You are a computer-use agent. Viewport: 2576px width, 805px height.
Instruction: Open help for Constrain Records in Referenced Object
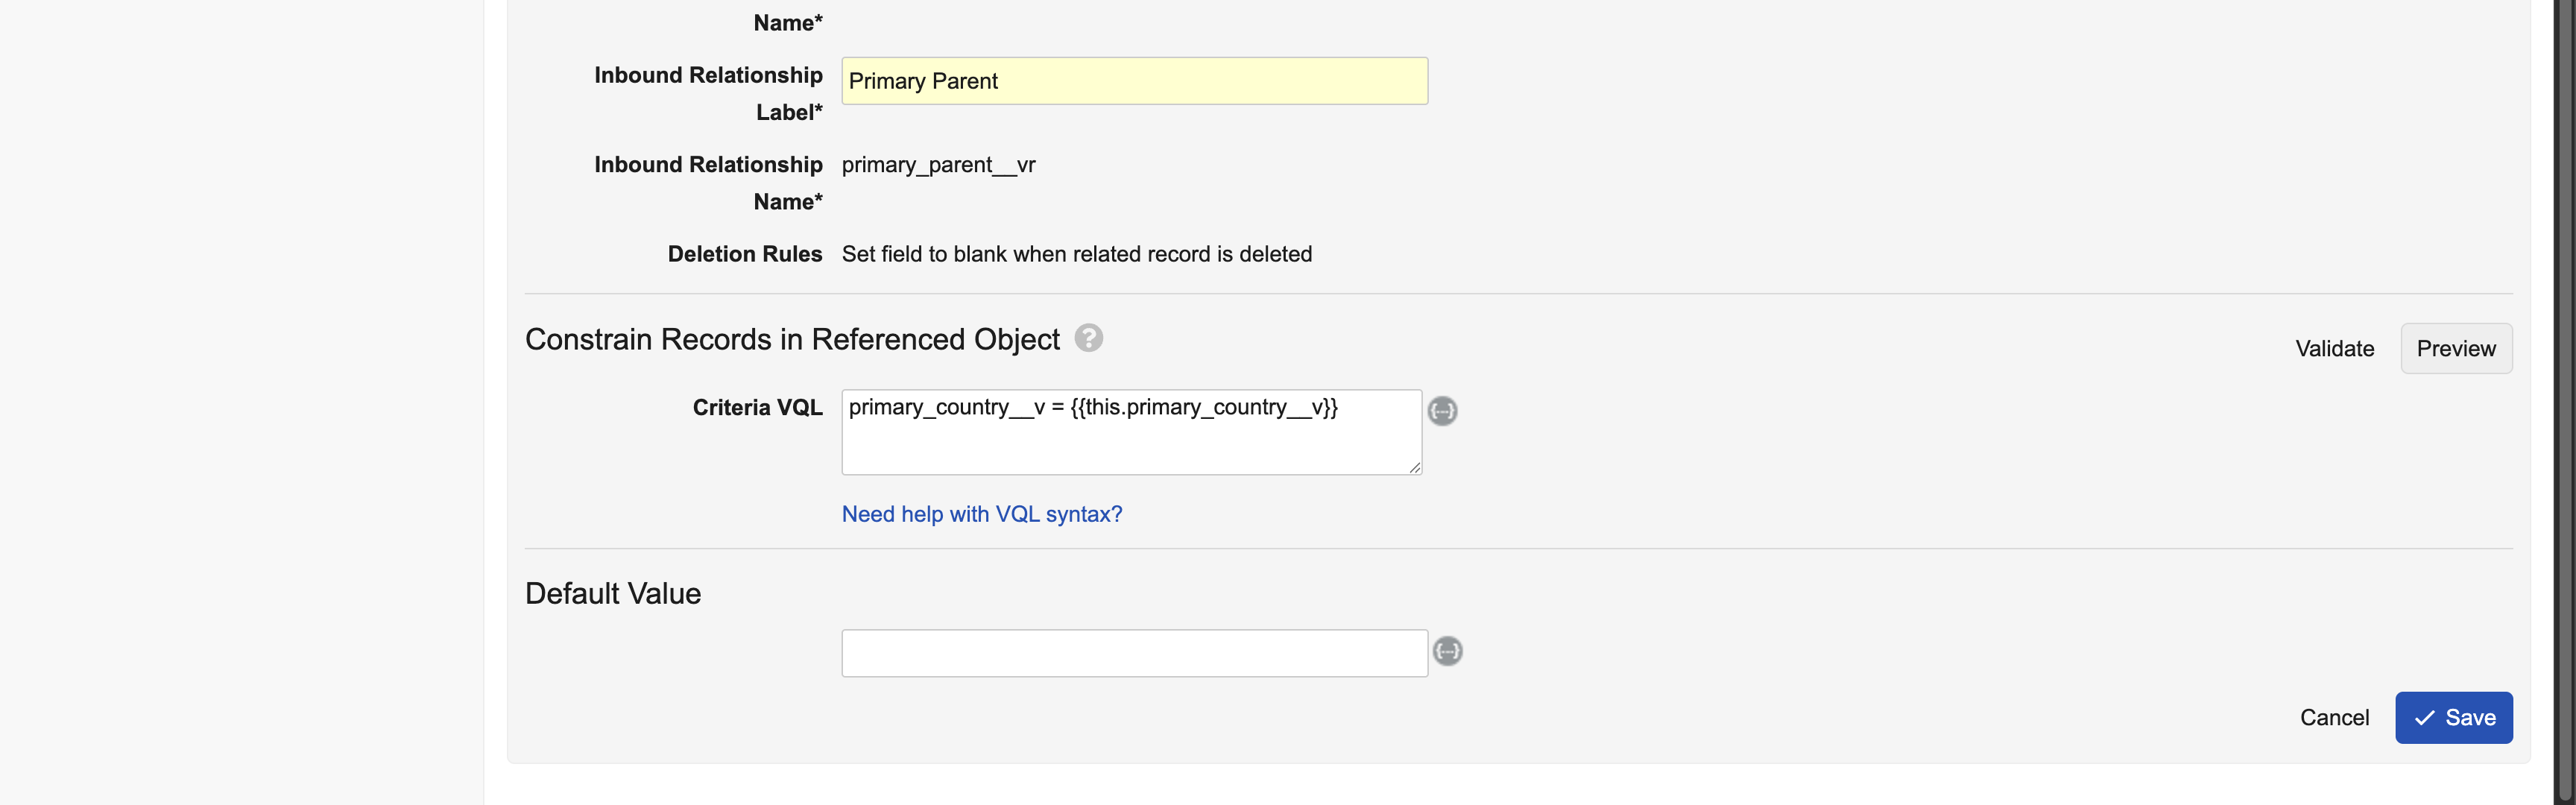pos(1088,338)
